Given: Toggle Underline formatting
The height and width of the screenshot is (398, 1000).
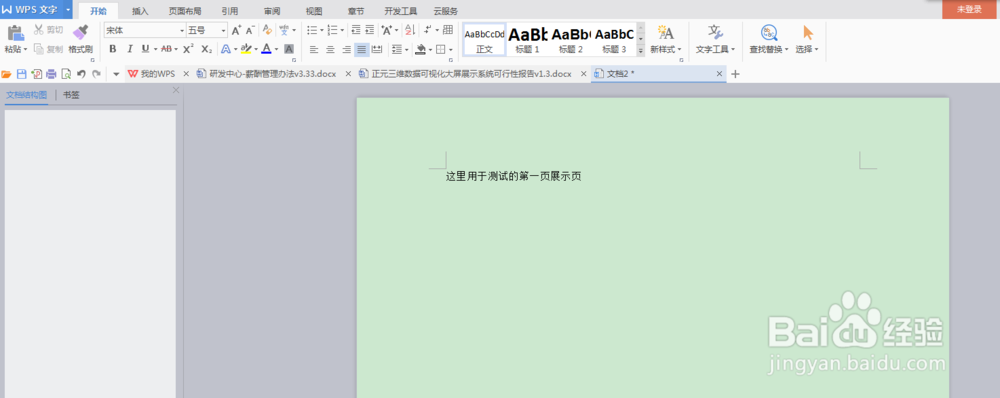Looking at the screenshot, I should (x=145, y=49).
